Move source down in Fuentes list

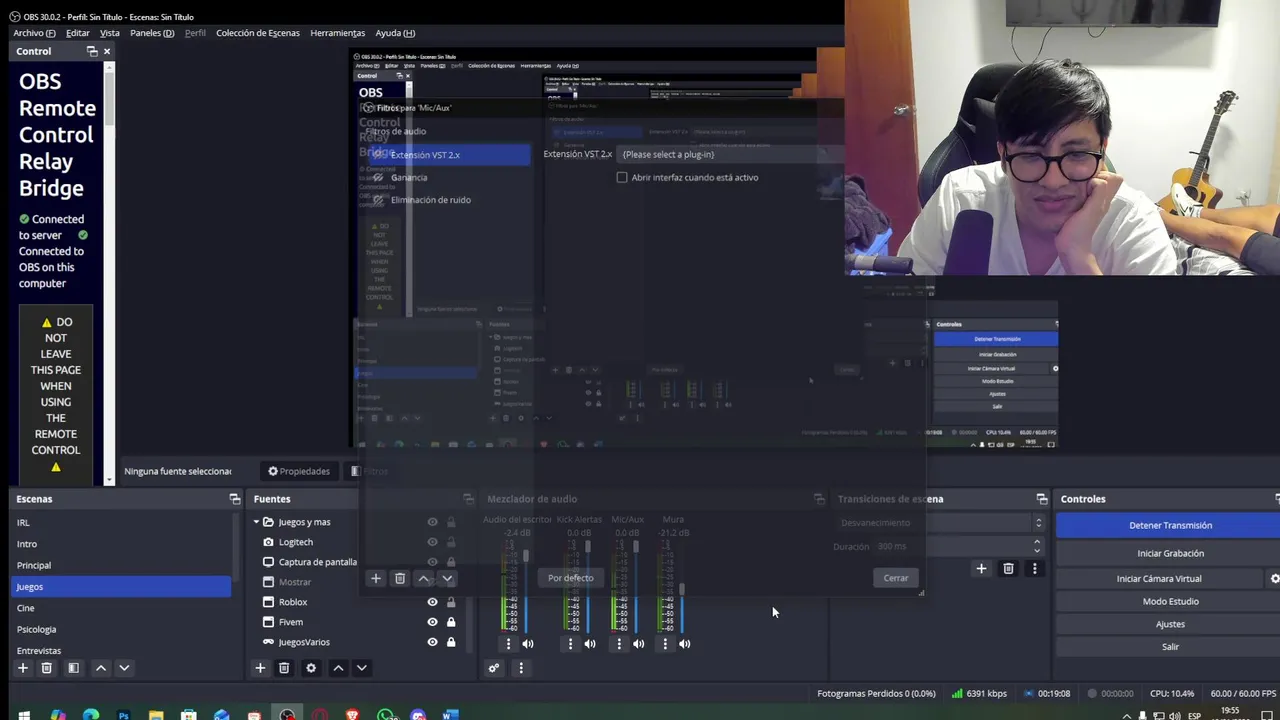pyautogui.click(x=362, y=668)
